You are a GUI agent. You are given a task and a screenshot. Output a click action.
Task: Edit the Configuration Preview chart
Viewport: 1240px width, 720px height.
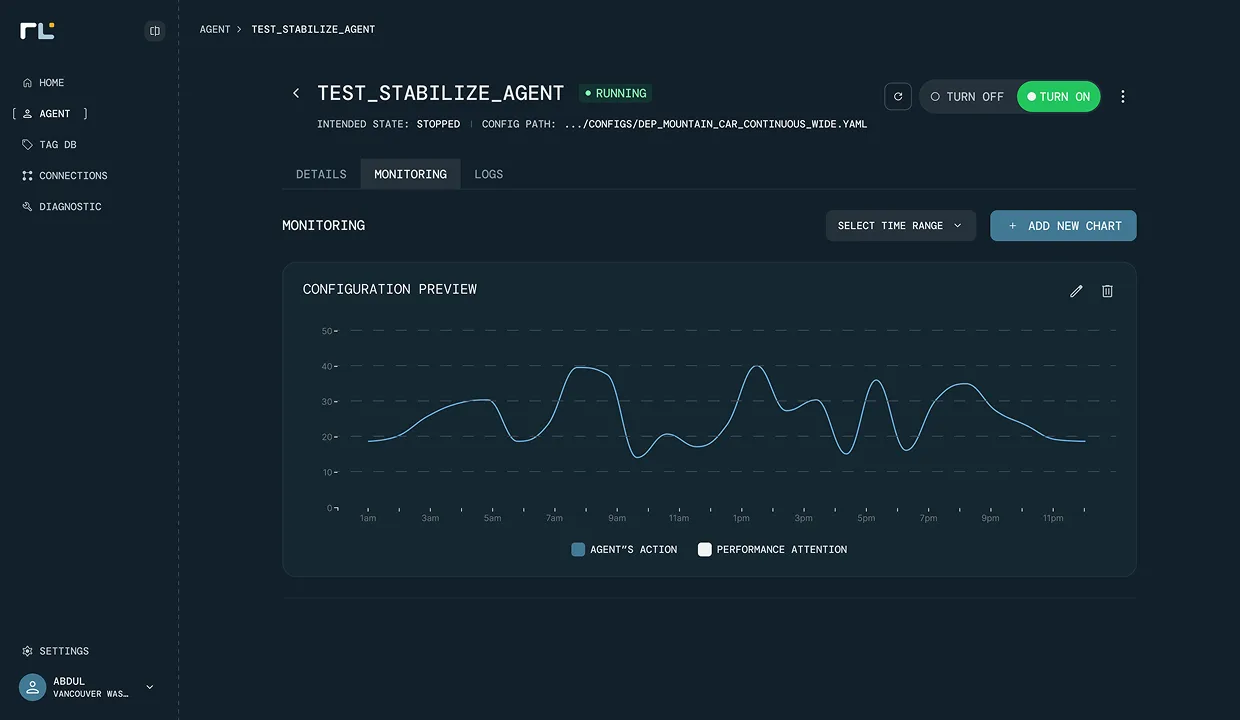click(1076, 291)
